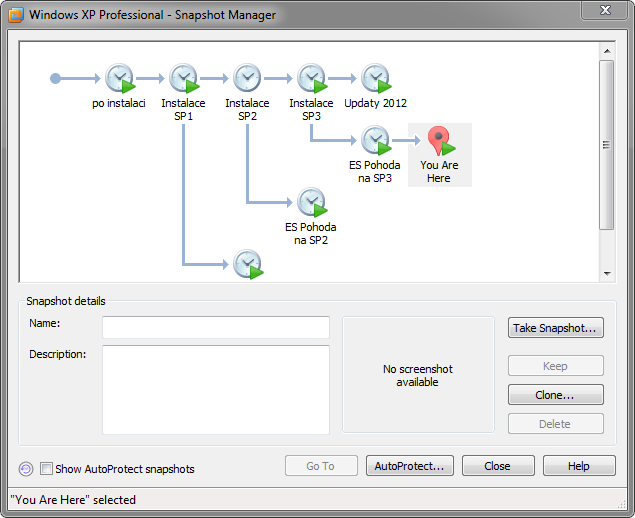This screenshot has width=635, height=518.
Task: Click into the Description text area
Action: (x=216, y=389)
